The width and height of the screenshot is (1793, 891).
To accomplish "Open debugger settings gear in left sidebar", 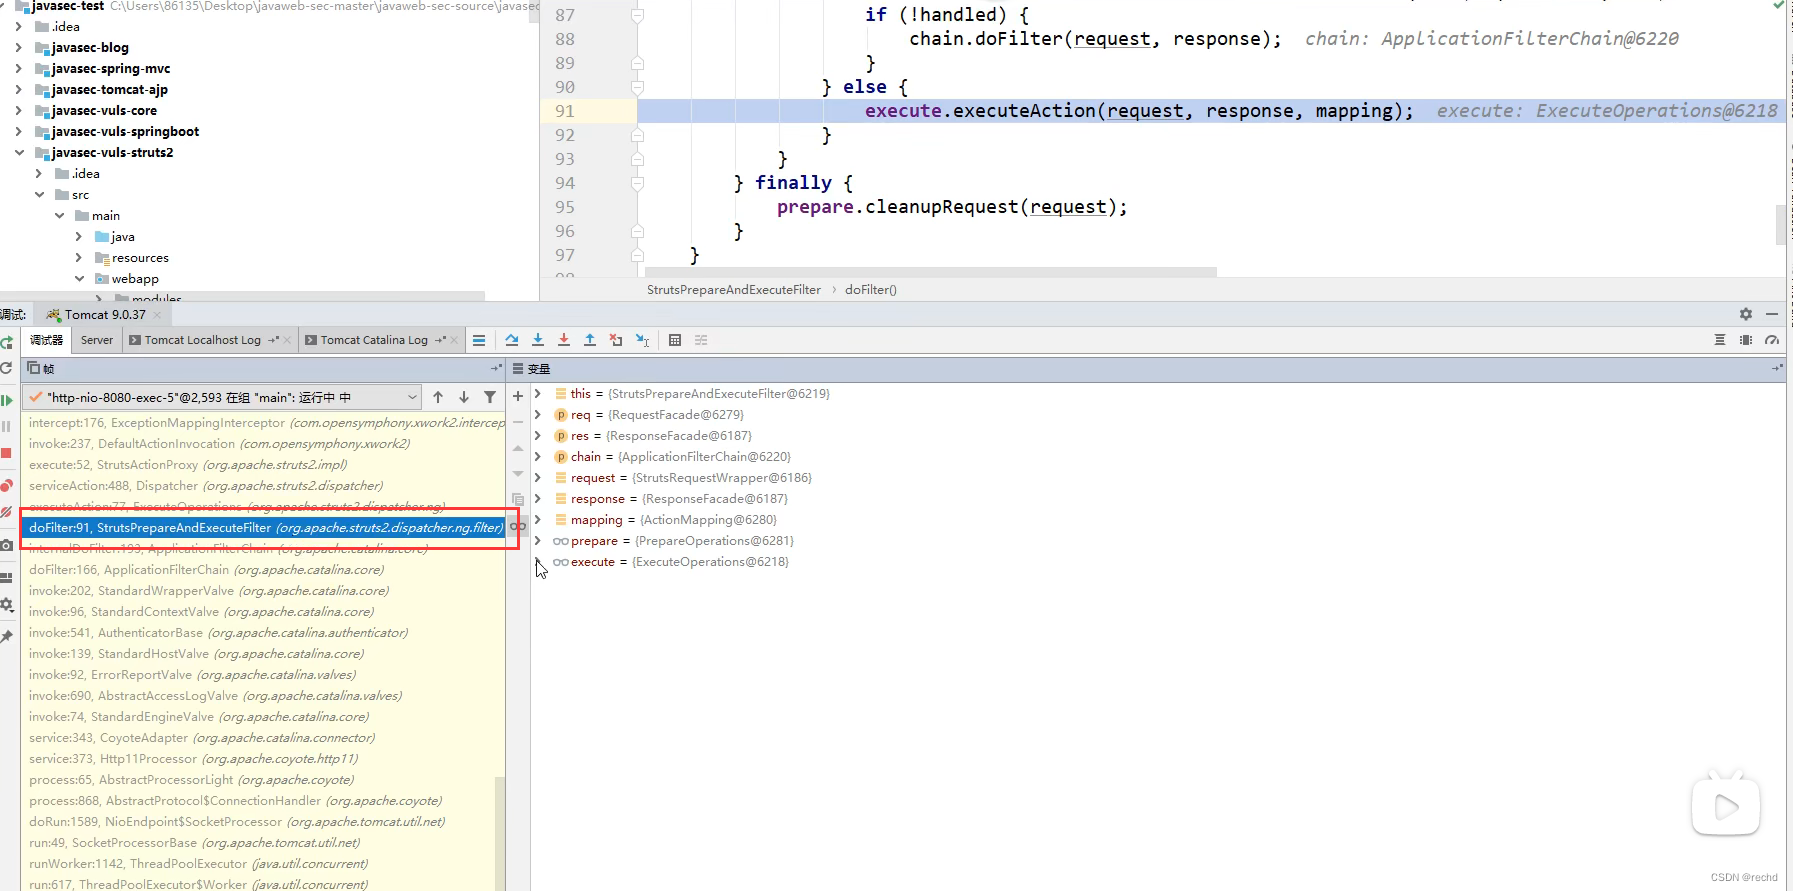I will pos(6,604).
